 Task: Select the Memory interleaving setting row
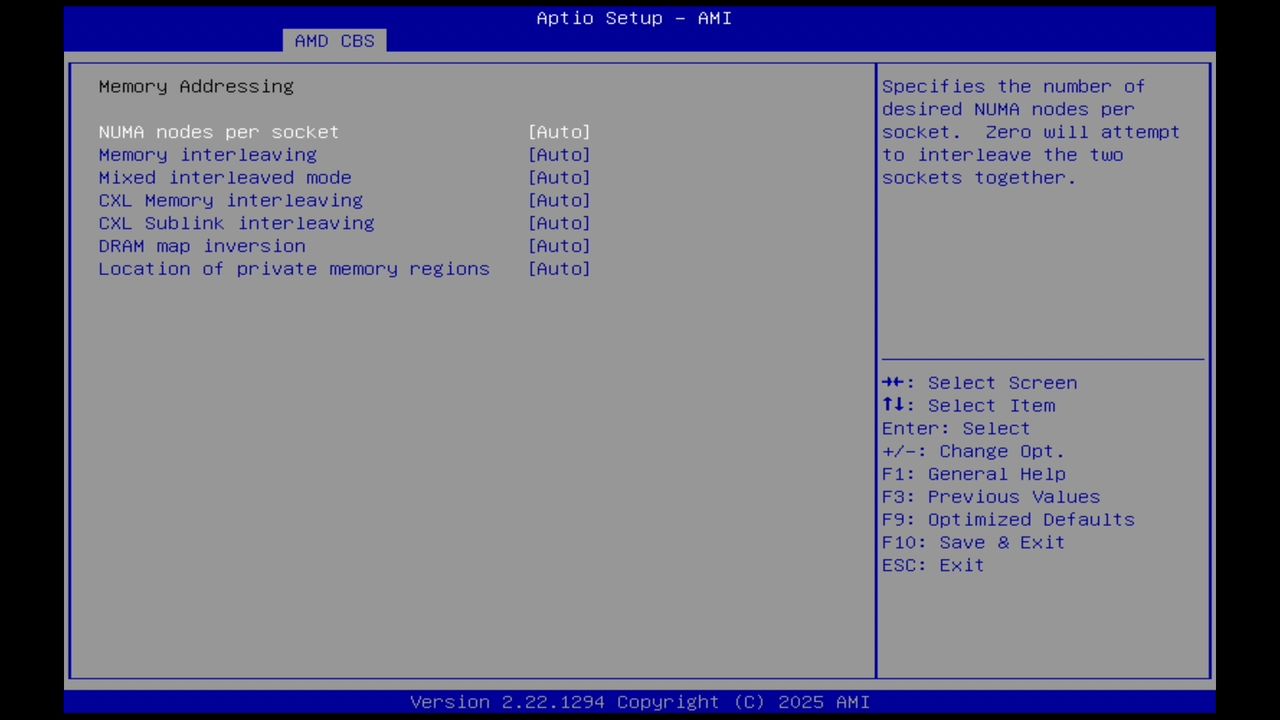tap(207, 154)
